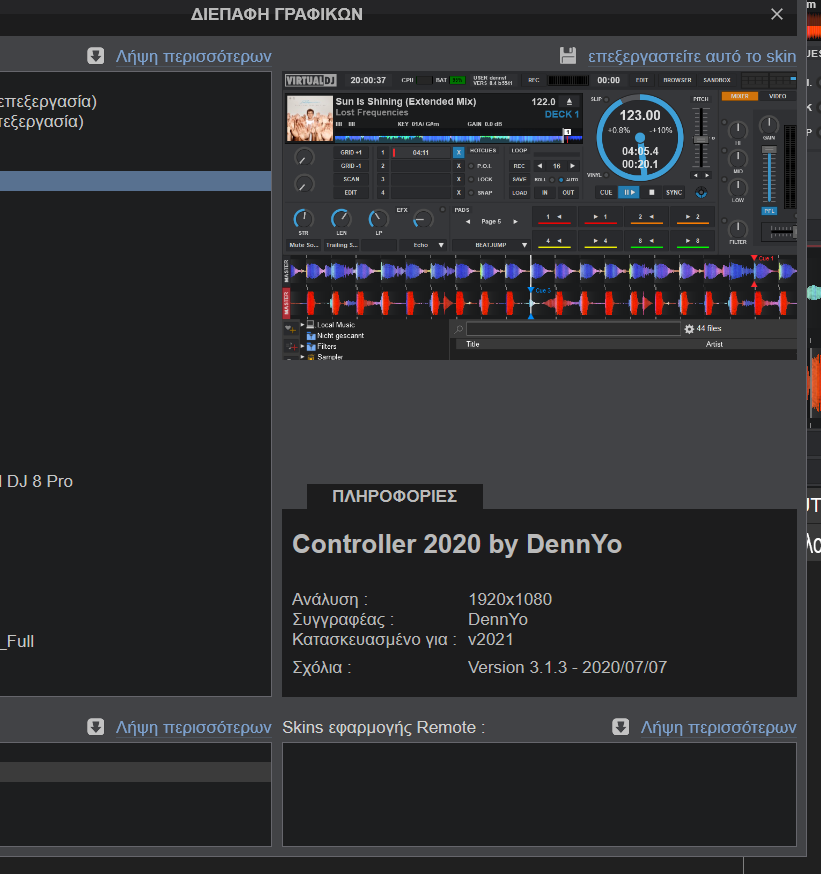The width and height of the screenshot is (821, 874).
Task: Click the author value 'DennYo' beside Συγγραφέας
Action: click(498, 619)
